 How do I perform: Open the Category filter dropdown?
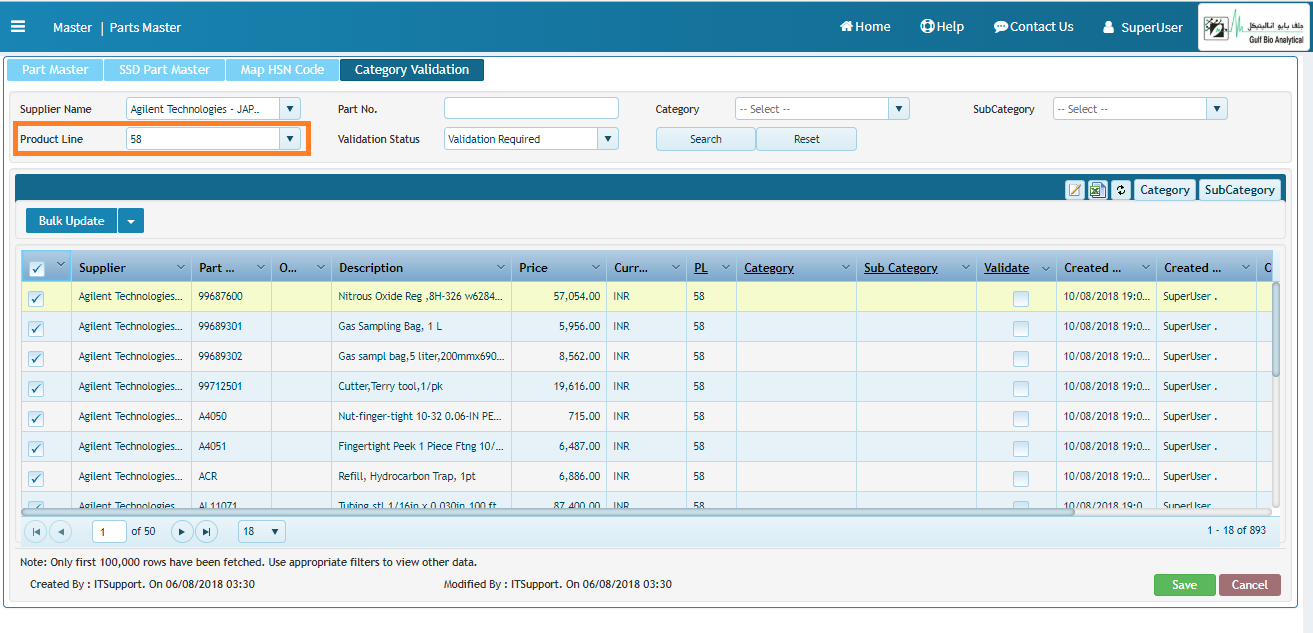click(x=898, y=109)
